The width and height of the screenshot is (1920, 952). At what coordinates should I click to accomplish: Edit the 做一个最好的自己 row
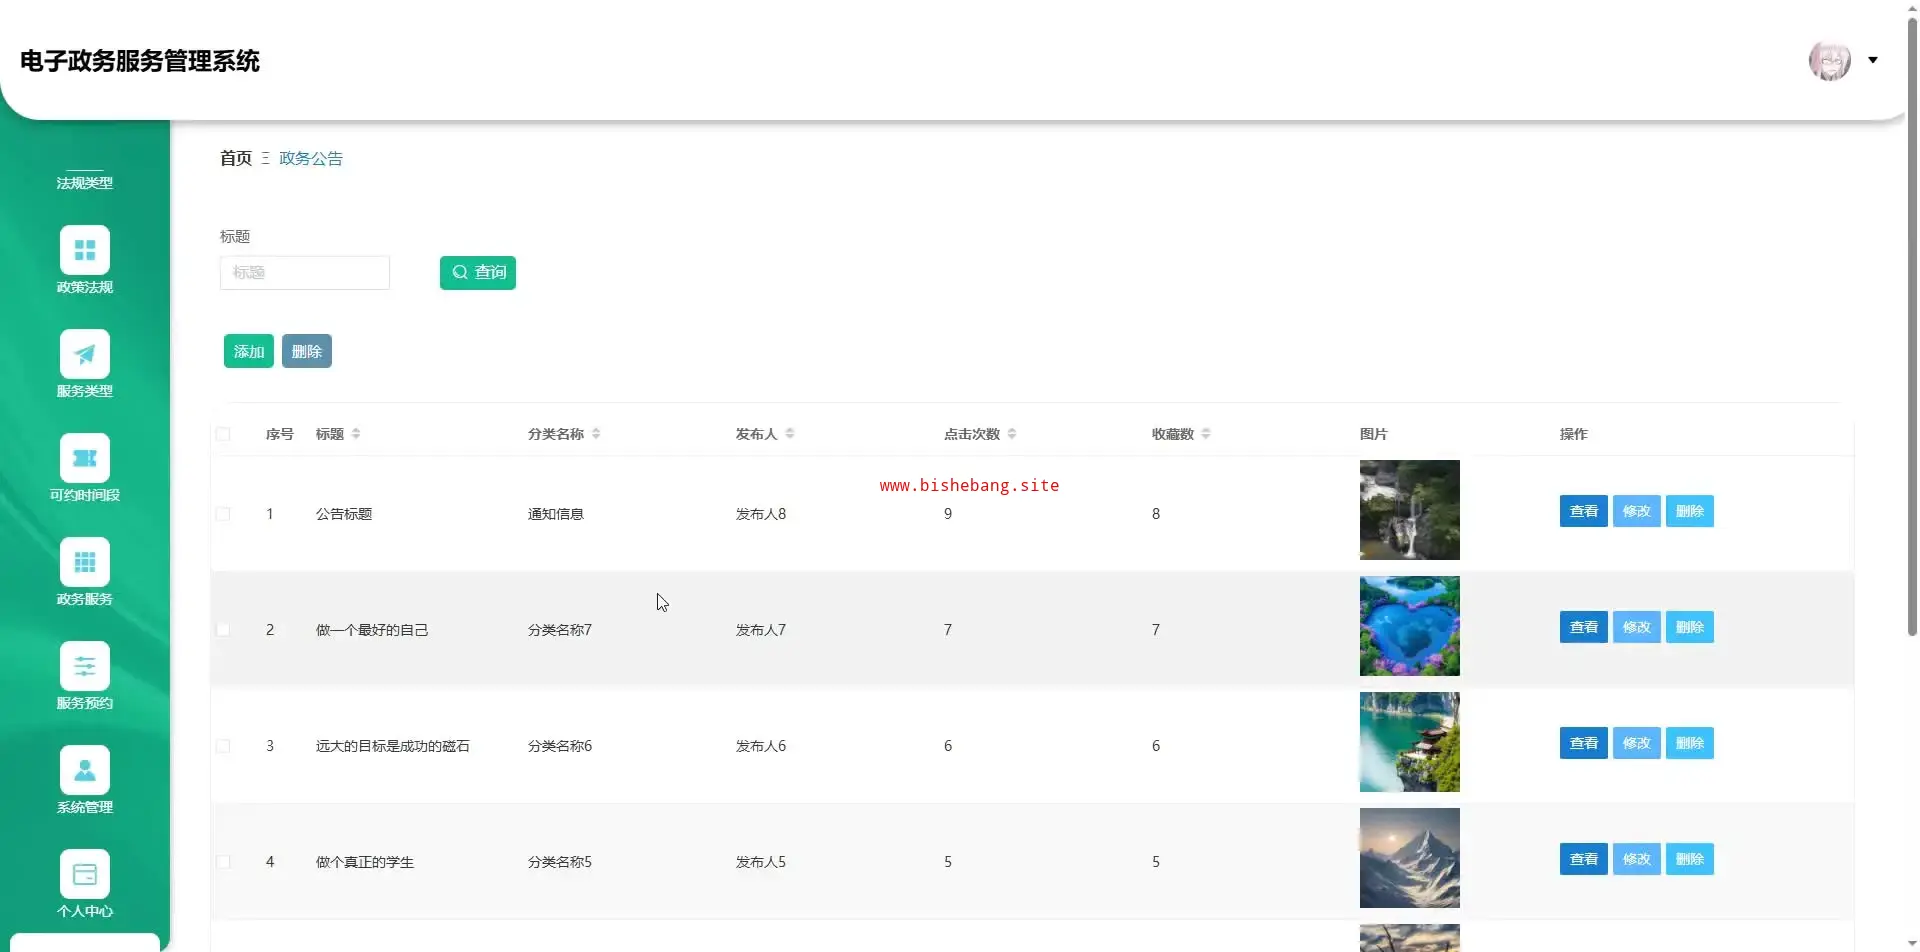[x=1637, y=627]
